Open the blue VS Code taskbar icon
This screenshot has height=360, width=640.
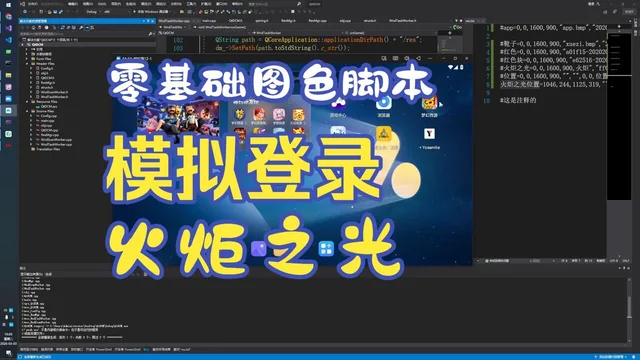(9, 40)
